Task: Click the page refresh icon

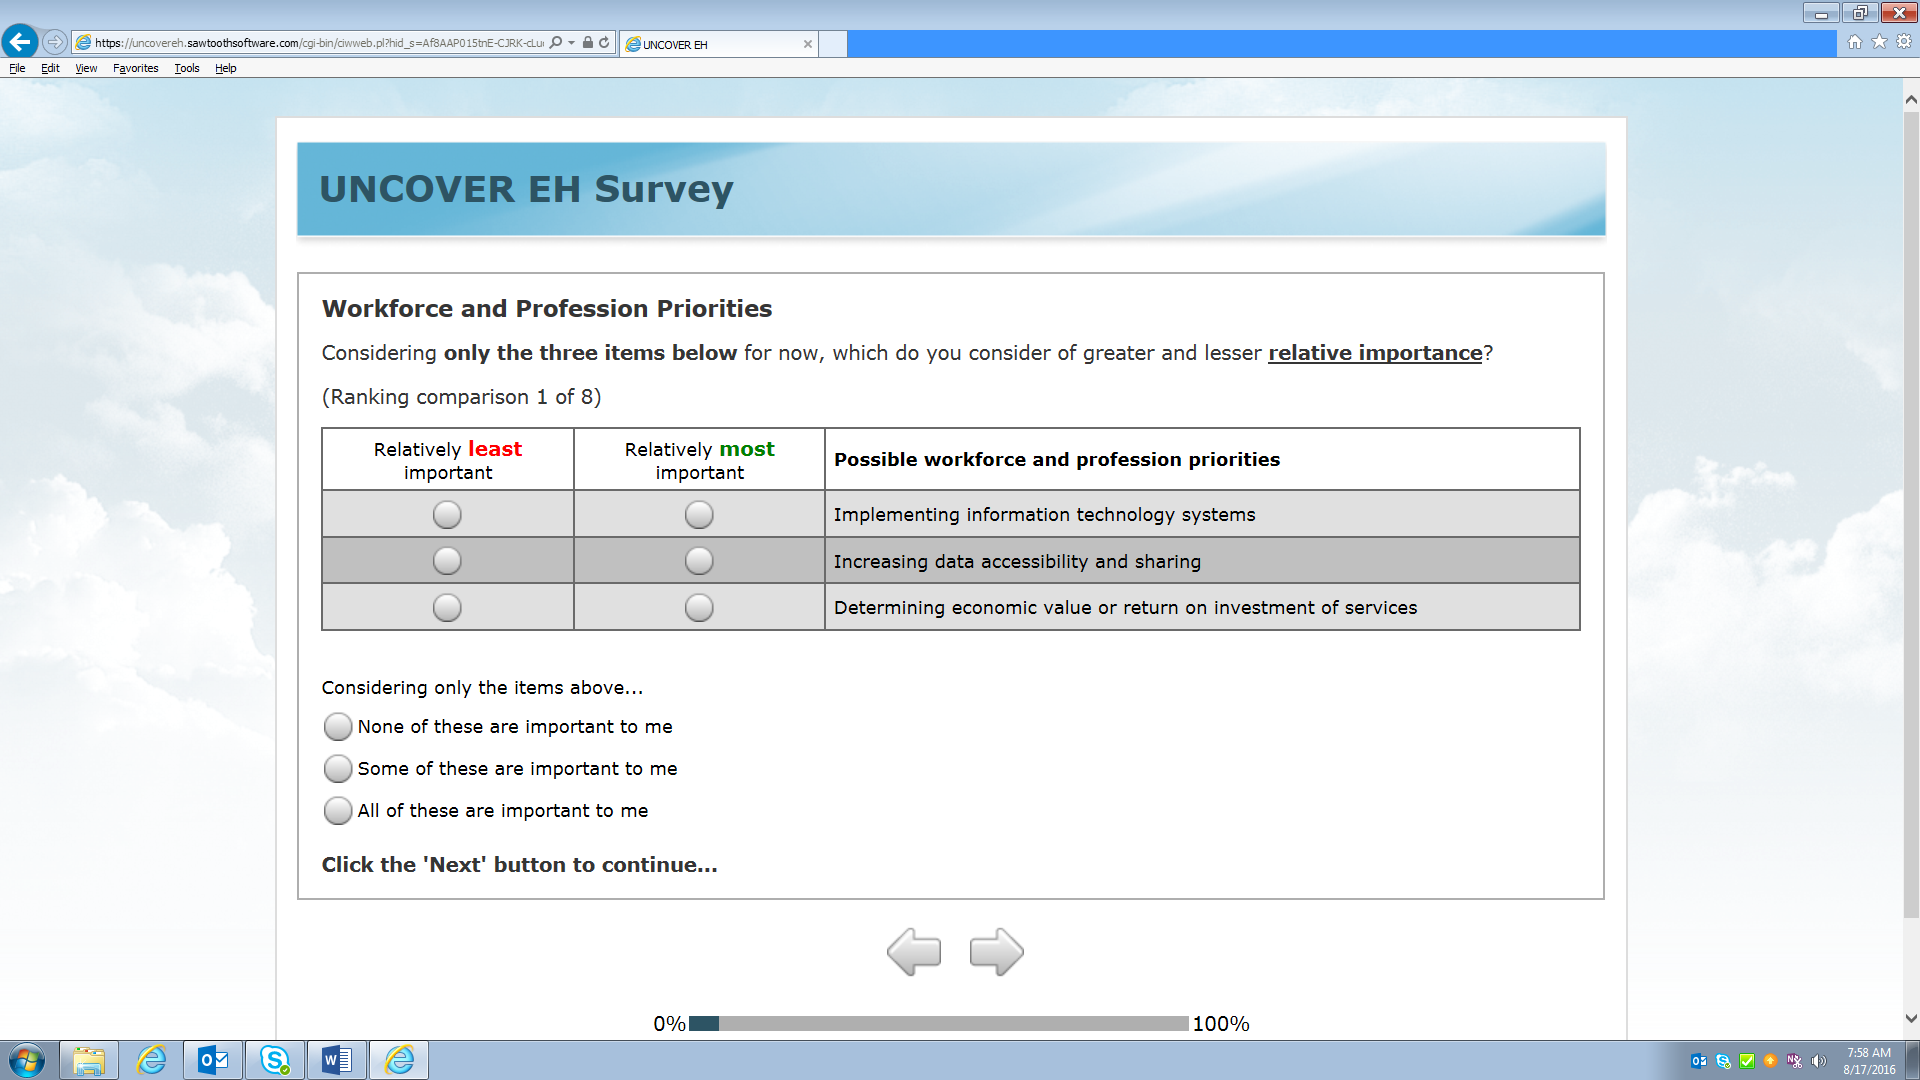Action: (604, 43)
